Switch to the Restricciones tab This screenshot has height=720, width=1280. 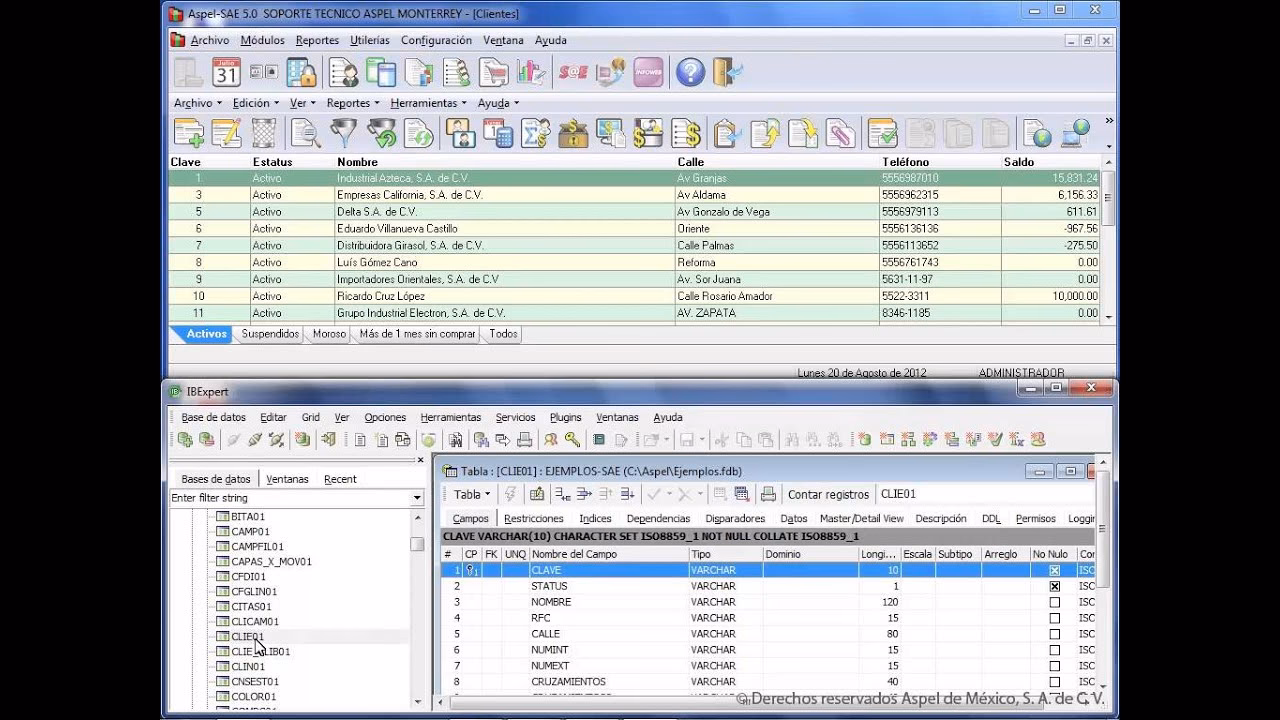[x=534, y=519]
